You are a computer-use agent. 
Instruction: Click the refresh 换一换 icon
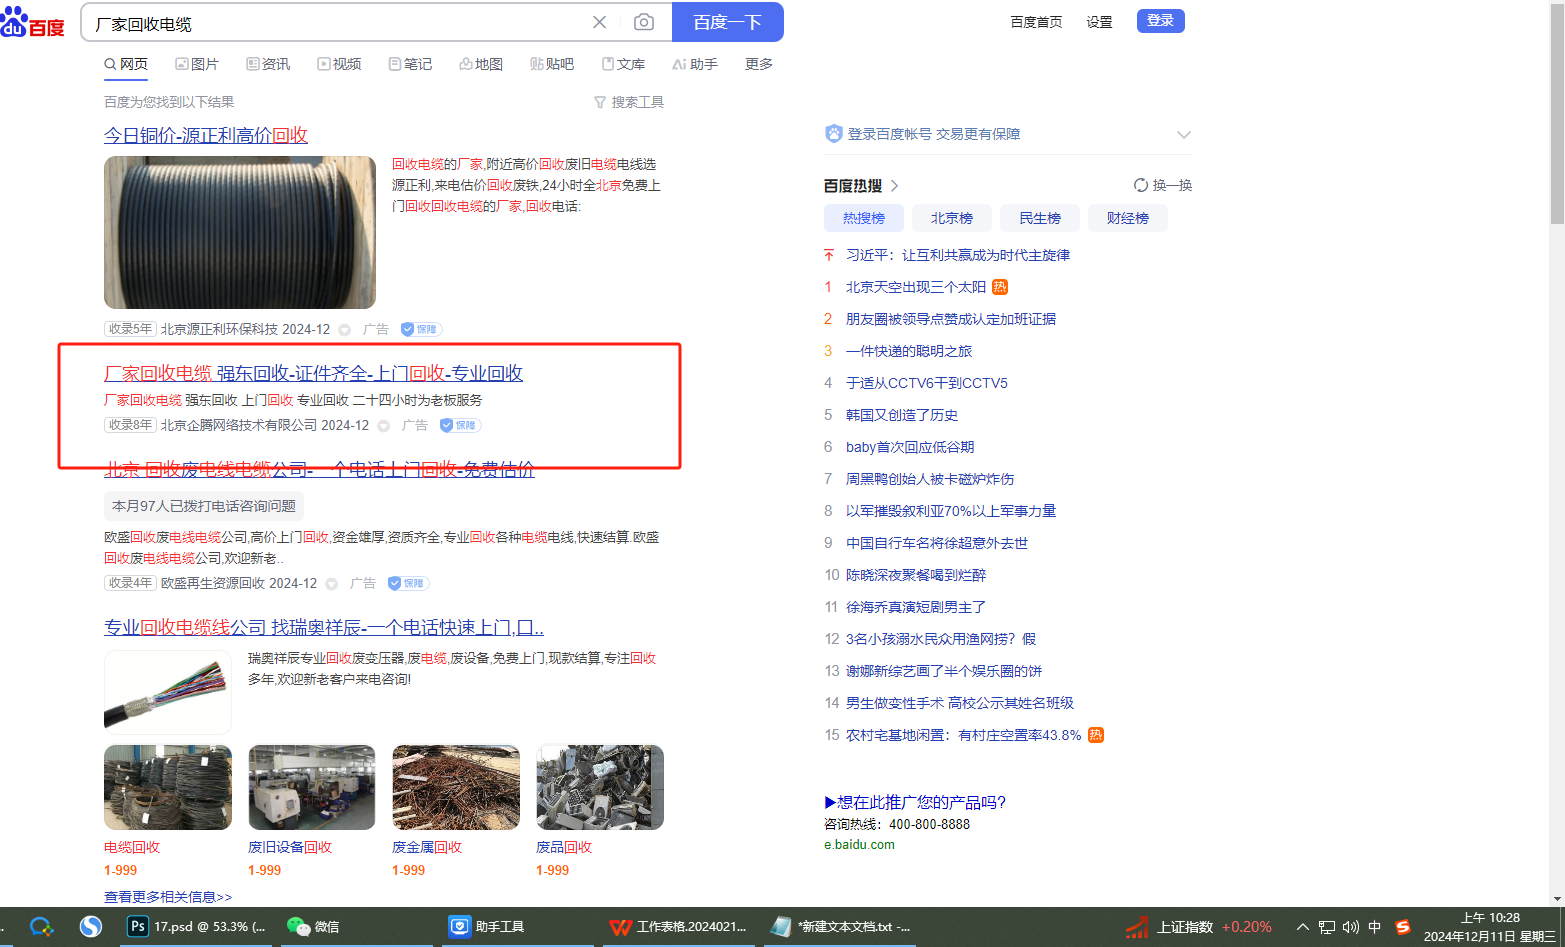pyautogui.click(x=1141, y=185)
